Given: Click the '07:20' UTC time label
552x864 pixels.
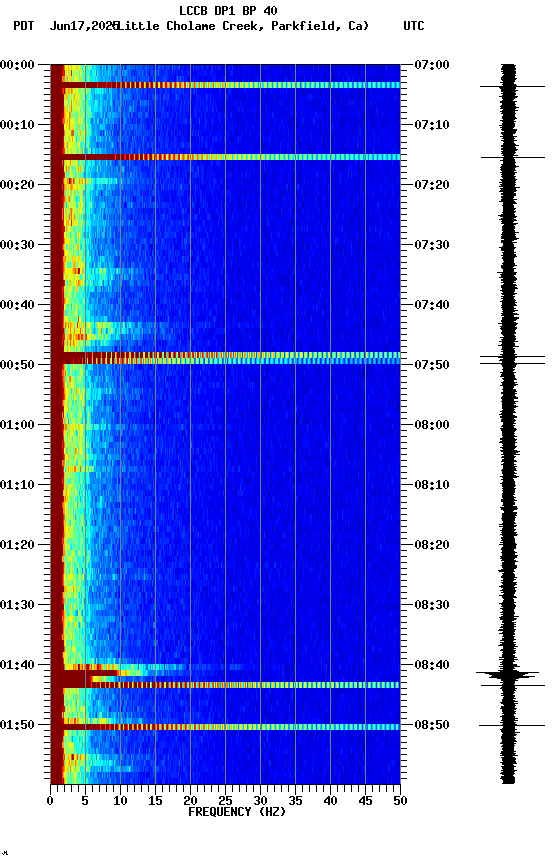Looking at the screenshot, I should click(432, 185).
